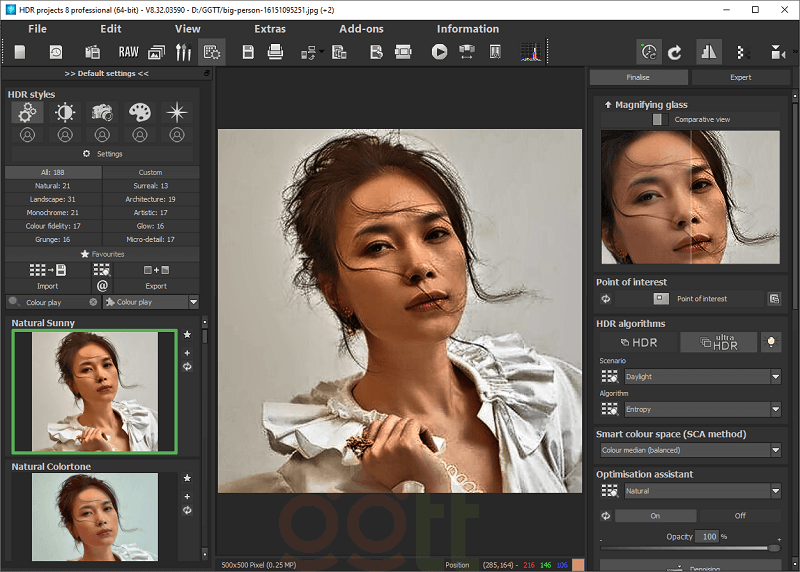Turn the Optimisation assistant On
The height and width of the screenshot is (572, 800).
(x=655, y=516)
